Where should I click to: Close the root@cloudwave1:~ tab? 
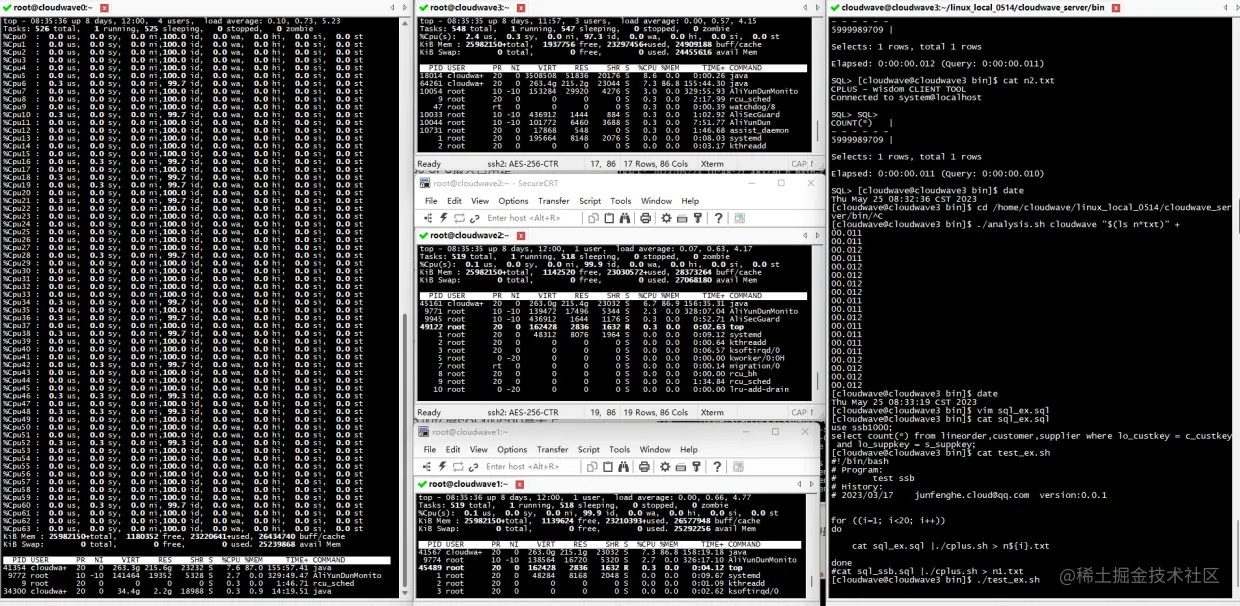coord(520,485)
